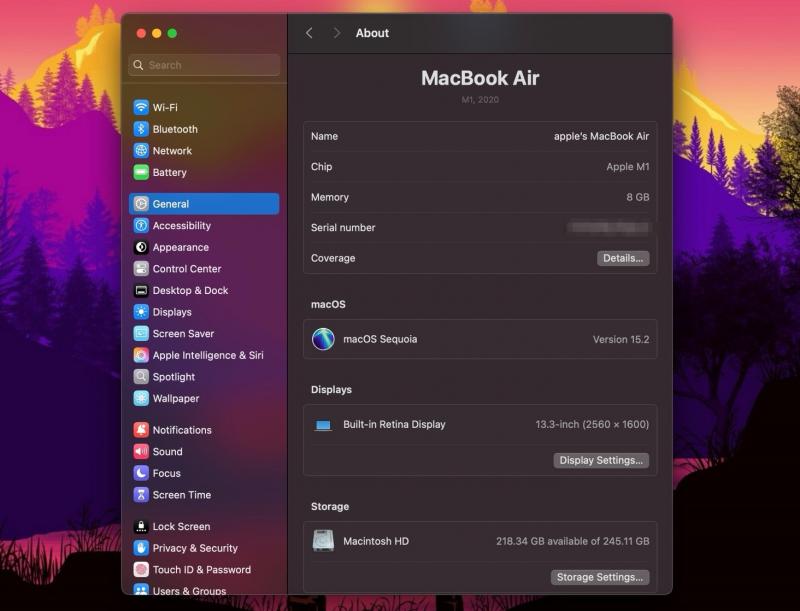Screen dimensions: 800x611
Task: Open Wi-Fi settings label
Action: tap(165, 108)
